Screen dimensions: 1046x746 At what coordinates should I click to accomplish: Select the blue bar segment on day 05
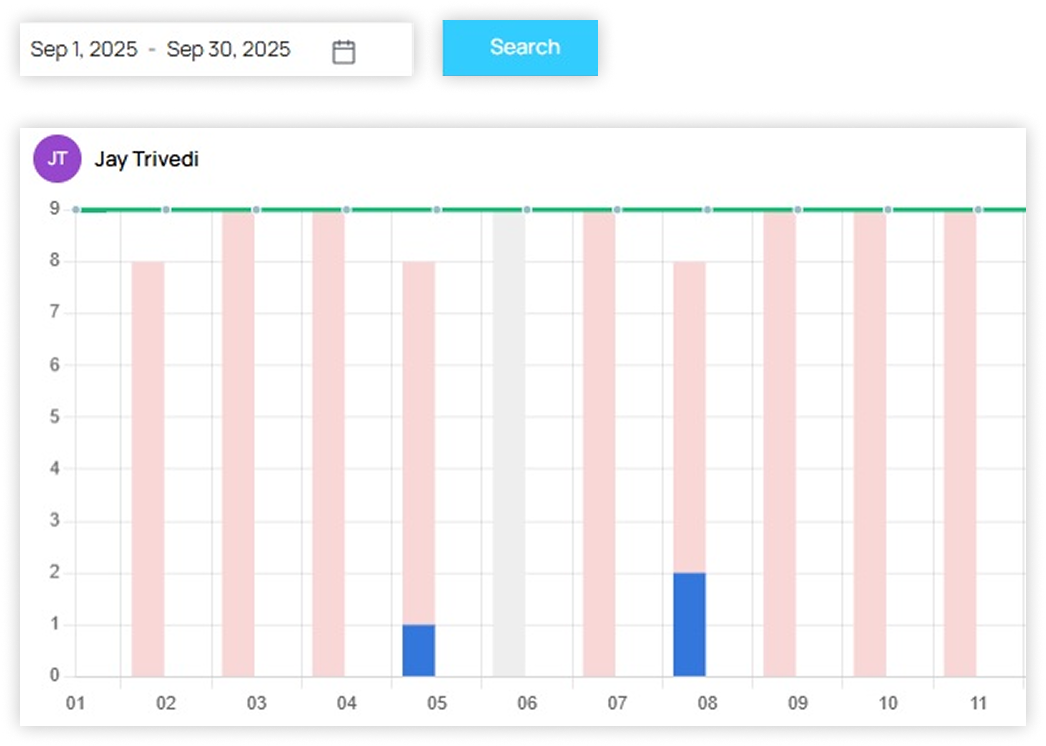pyautogui.click(x=419, y=650)
